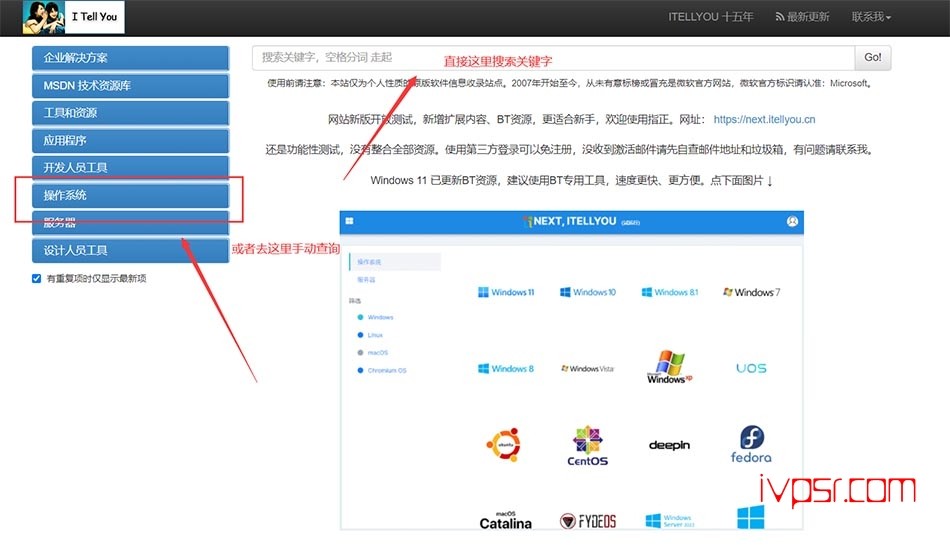Viewport: 950px width, 545px height.
Task: Select the Linux filter radio
Action: coord(360,335)
